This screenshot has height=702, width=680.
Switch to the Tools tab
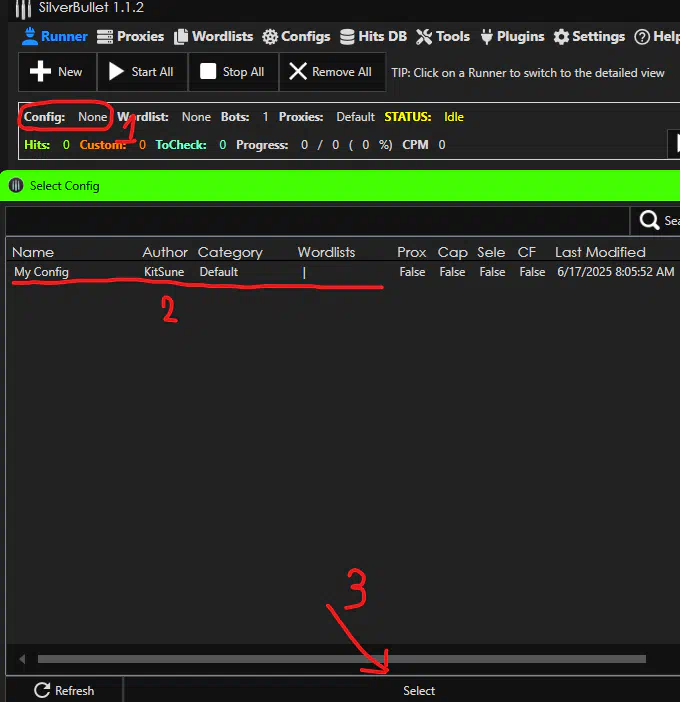tap(443, 36)
